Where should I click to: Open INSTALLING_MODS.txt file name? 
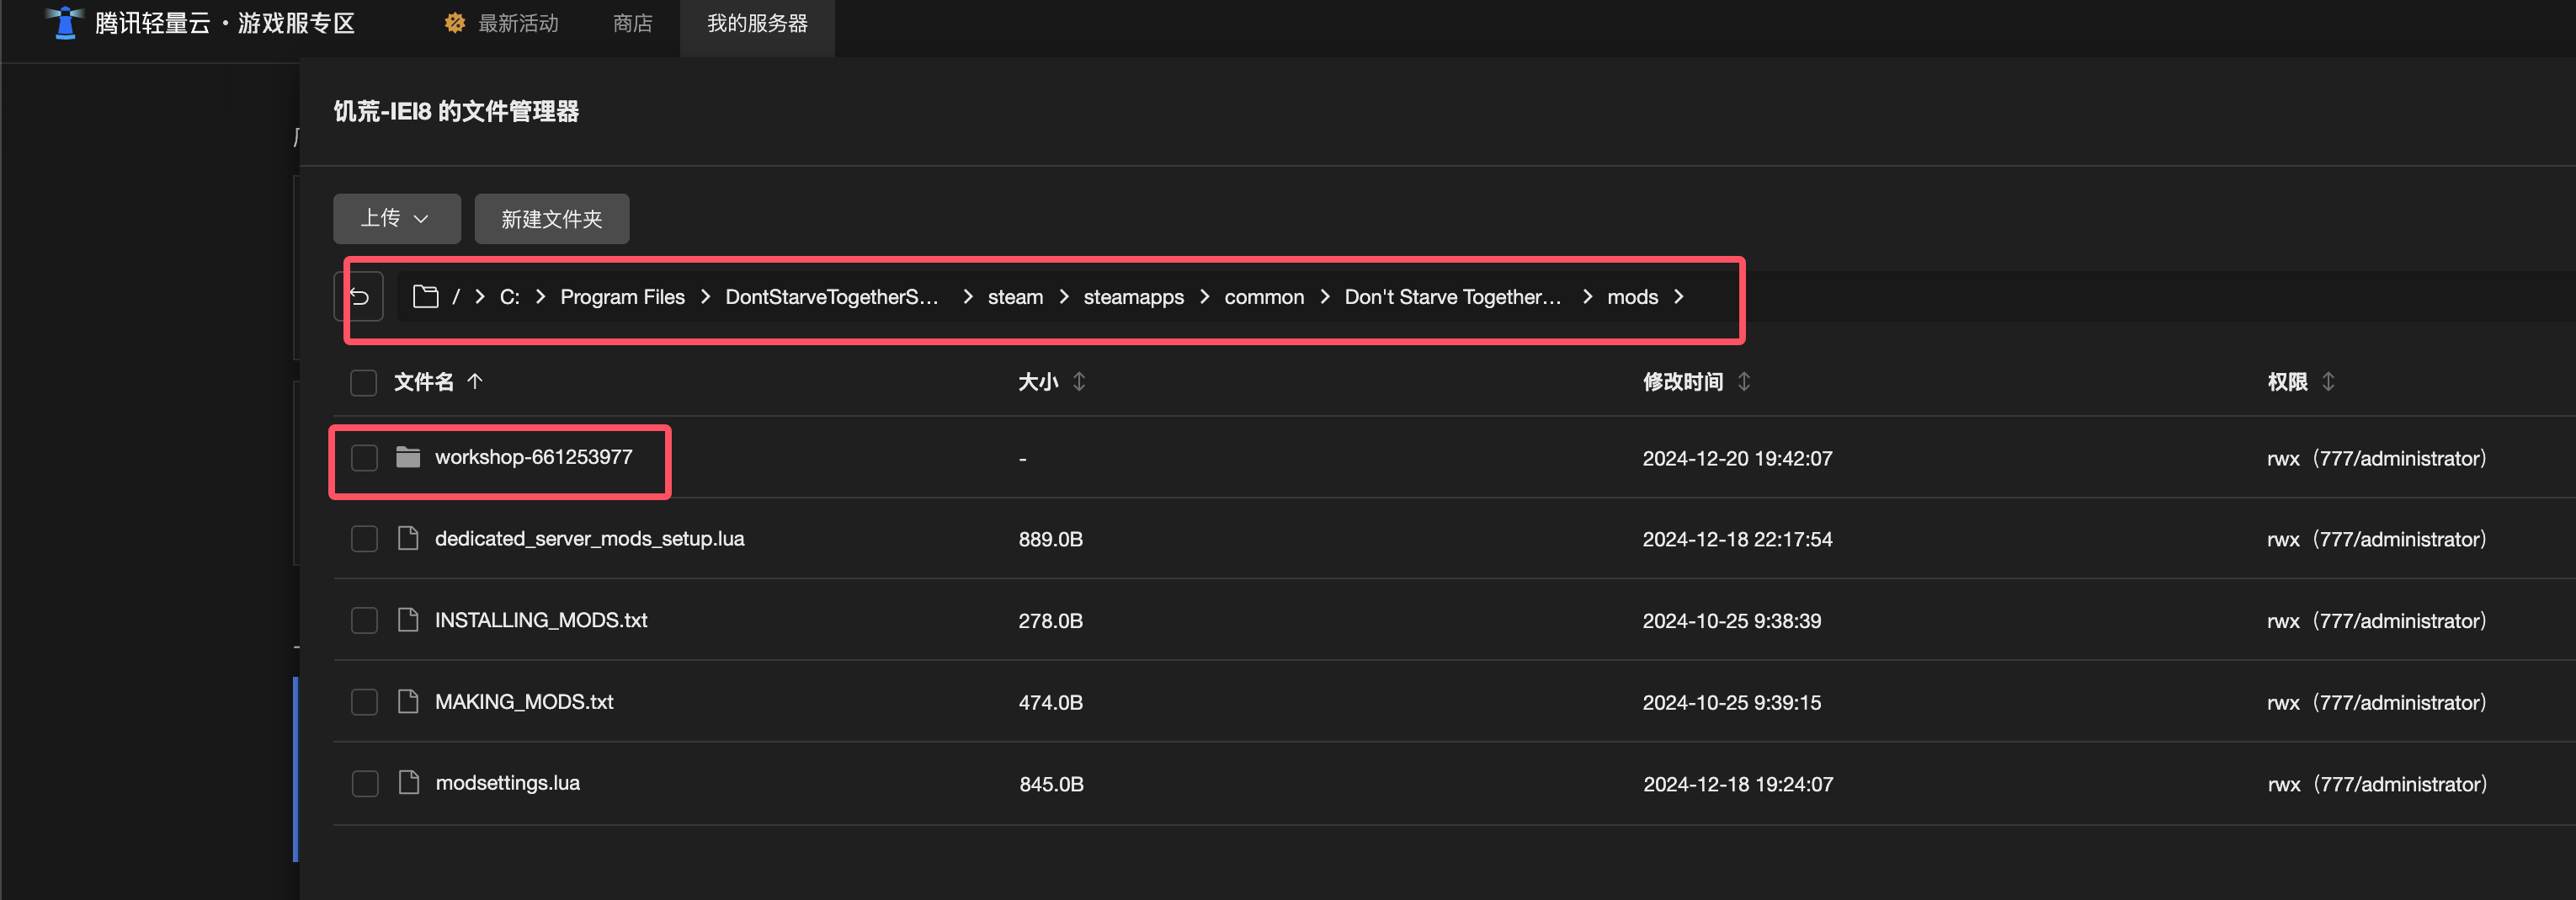click(x=541, y=620)
